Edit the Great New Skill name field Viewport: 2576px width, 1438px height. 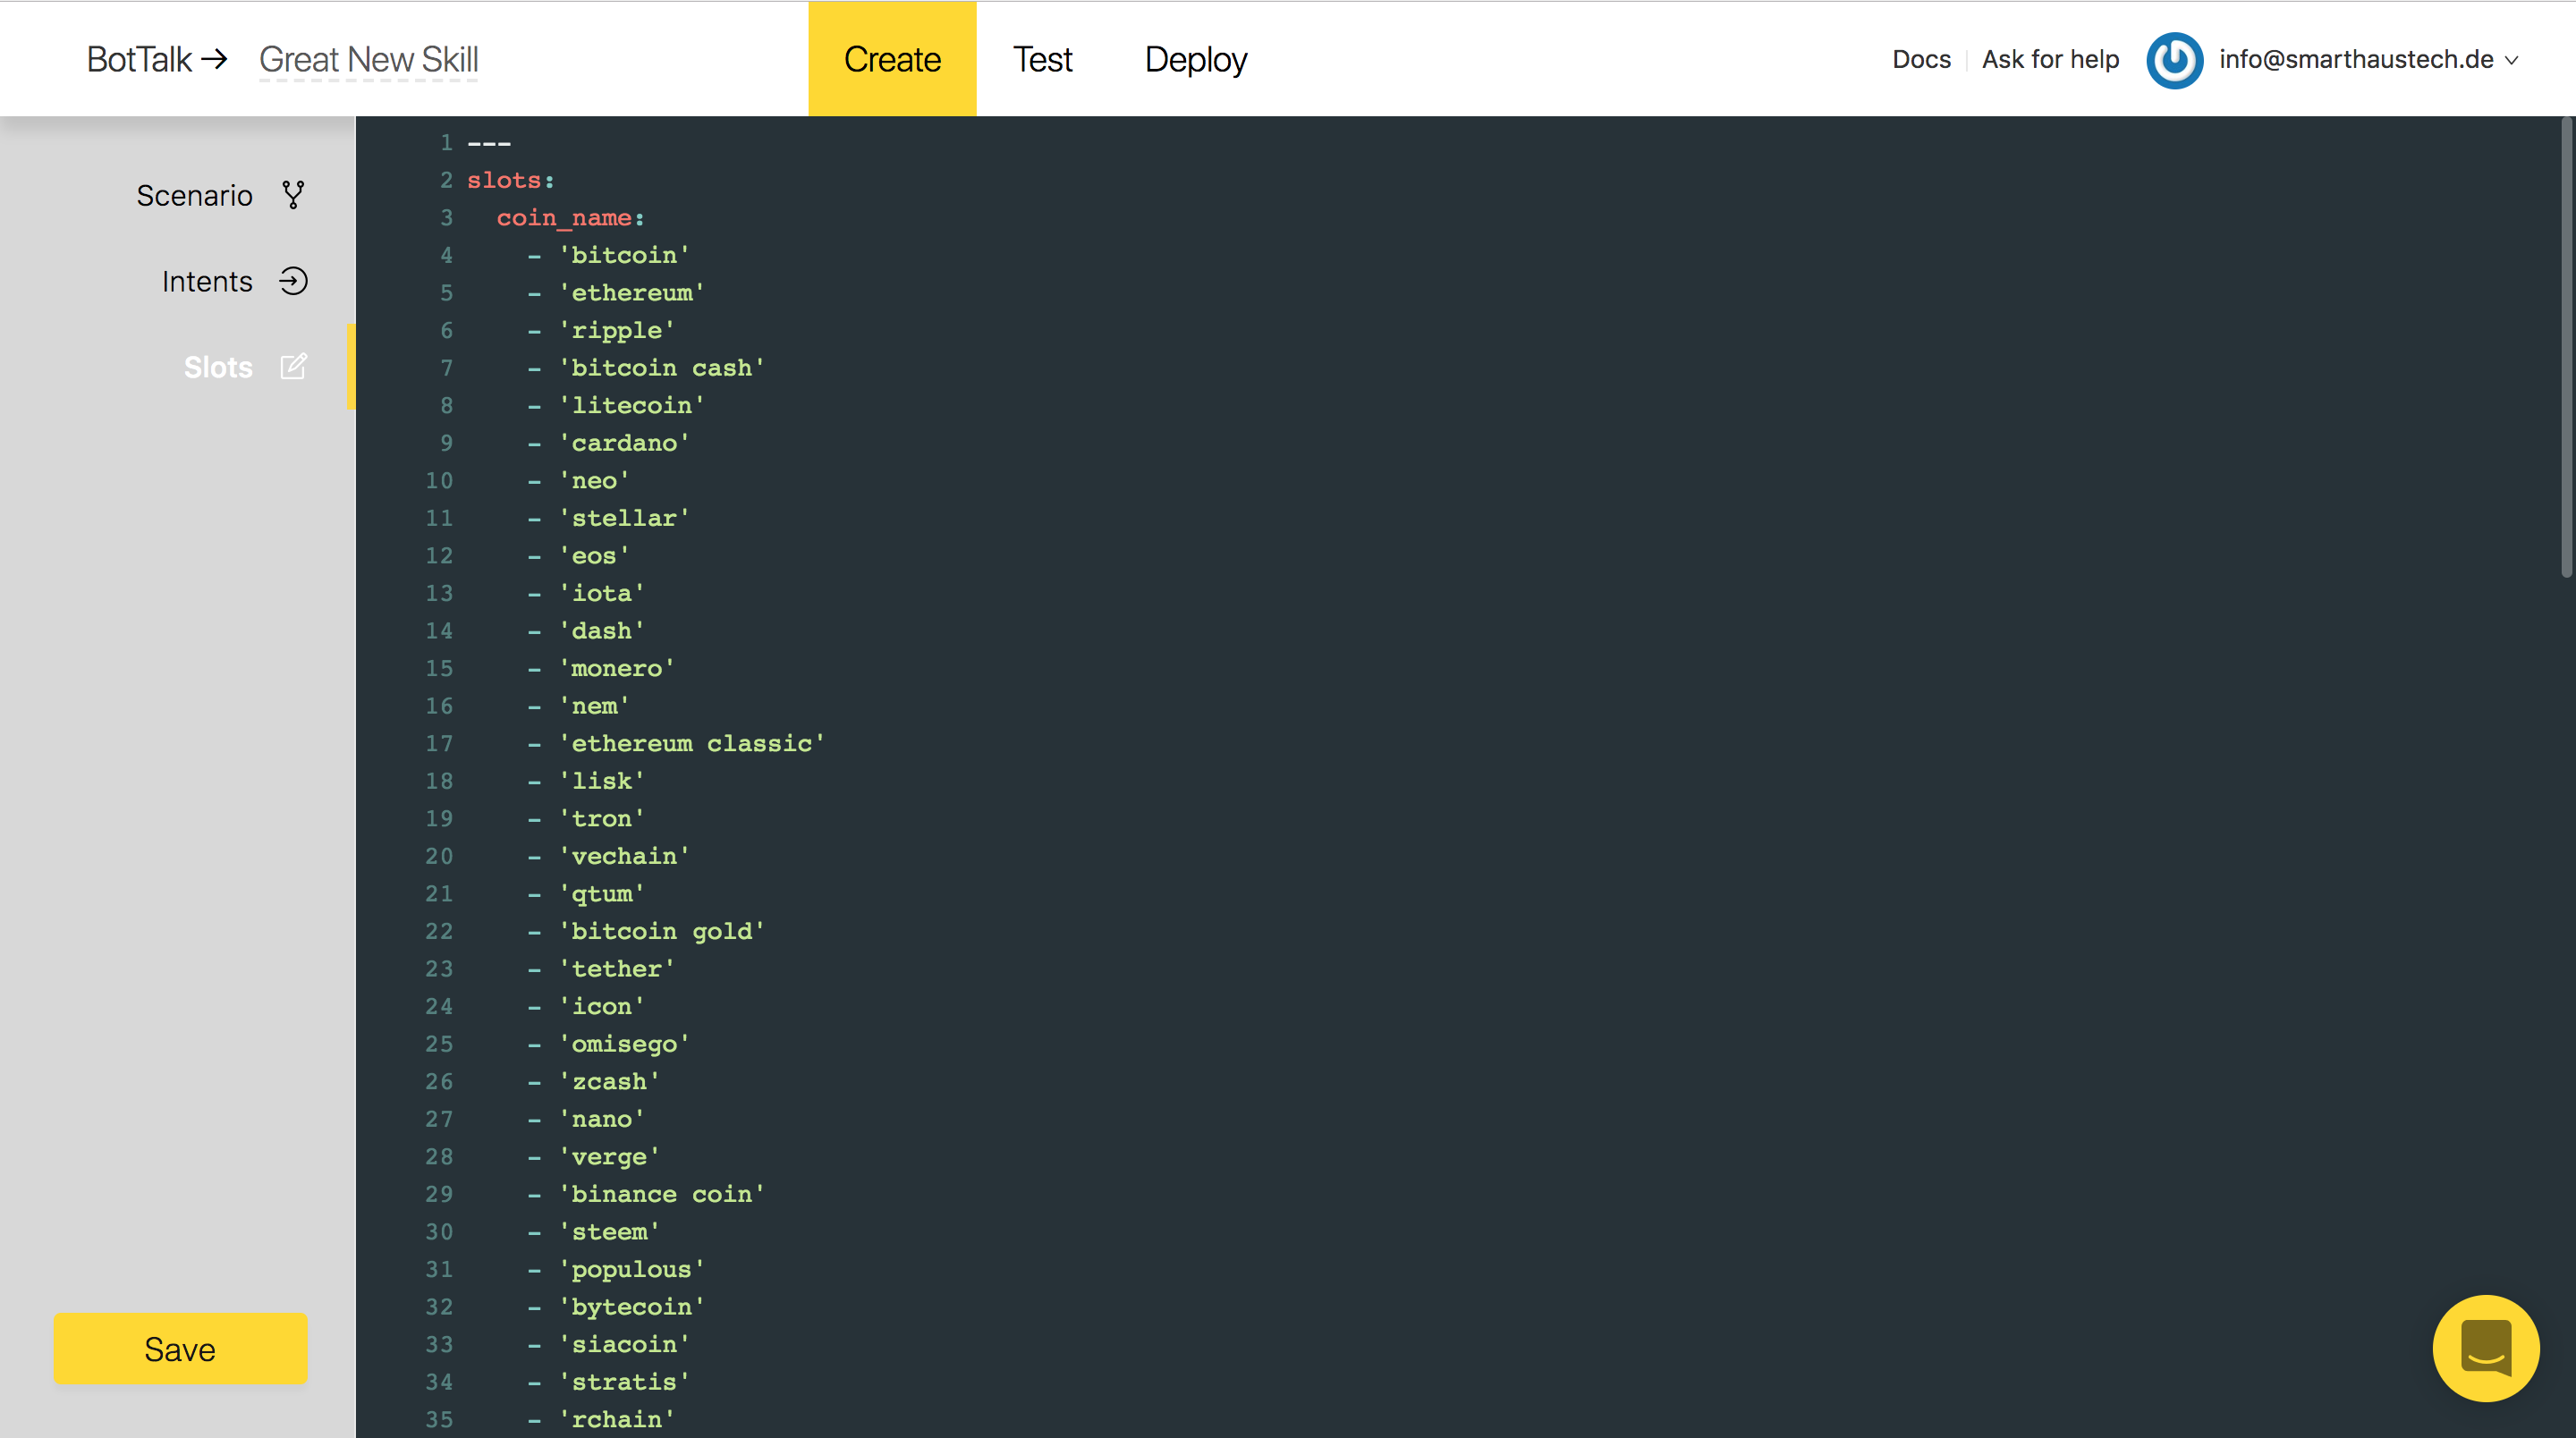tap(369, 60)
